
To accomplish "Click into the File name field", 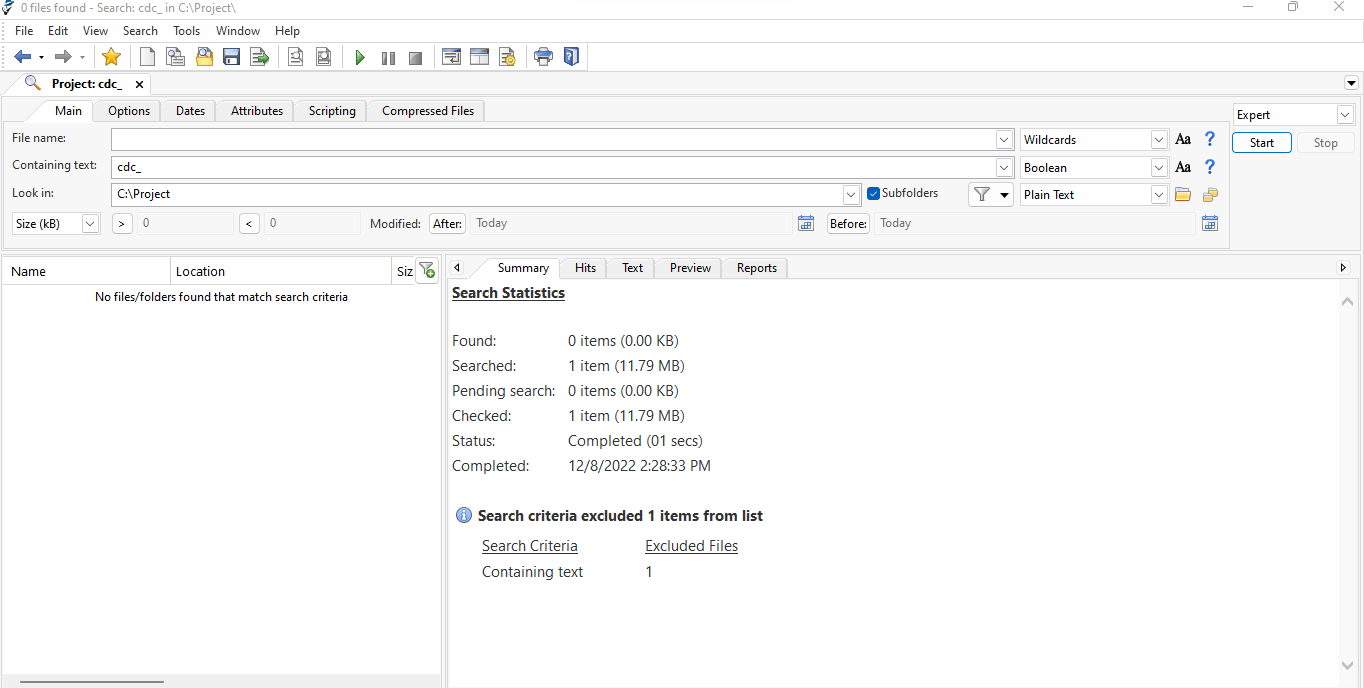I will click(553, 140).
